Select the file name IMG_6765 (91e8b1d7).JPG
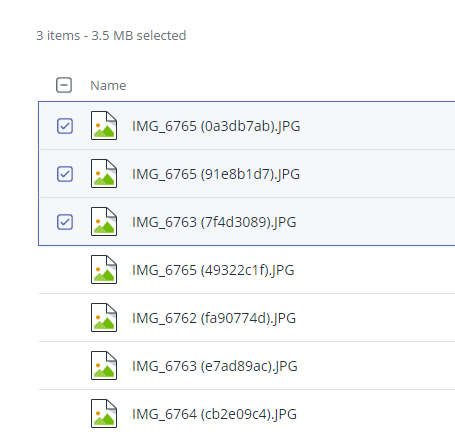The image size is (455, 434). point(216,174)
